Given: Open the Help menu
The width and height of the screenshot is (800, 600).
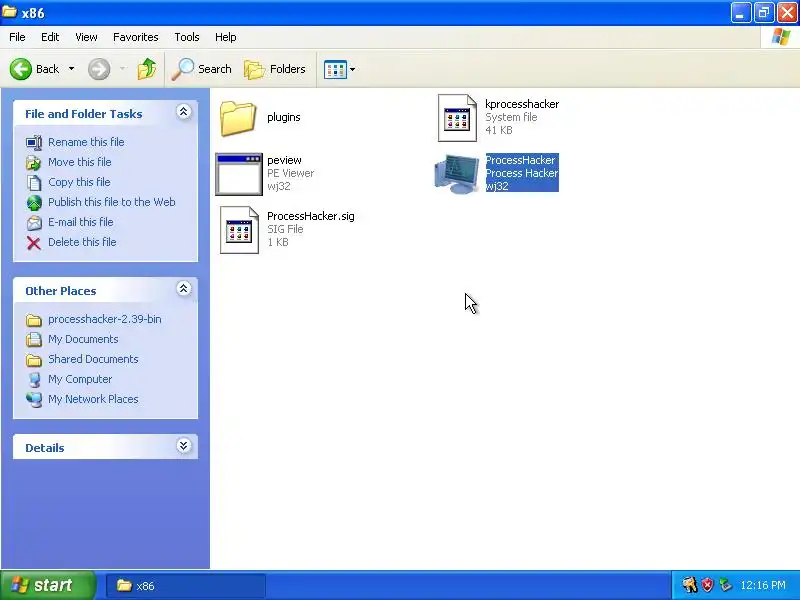Looking at the screenshot, I should coord(226,37).
